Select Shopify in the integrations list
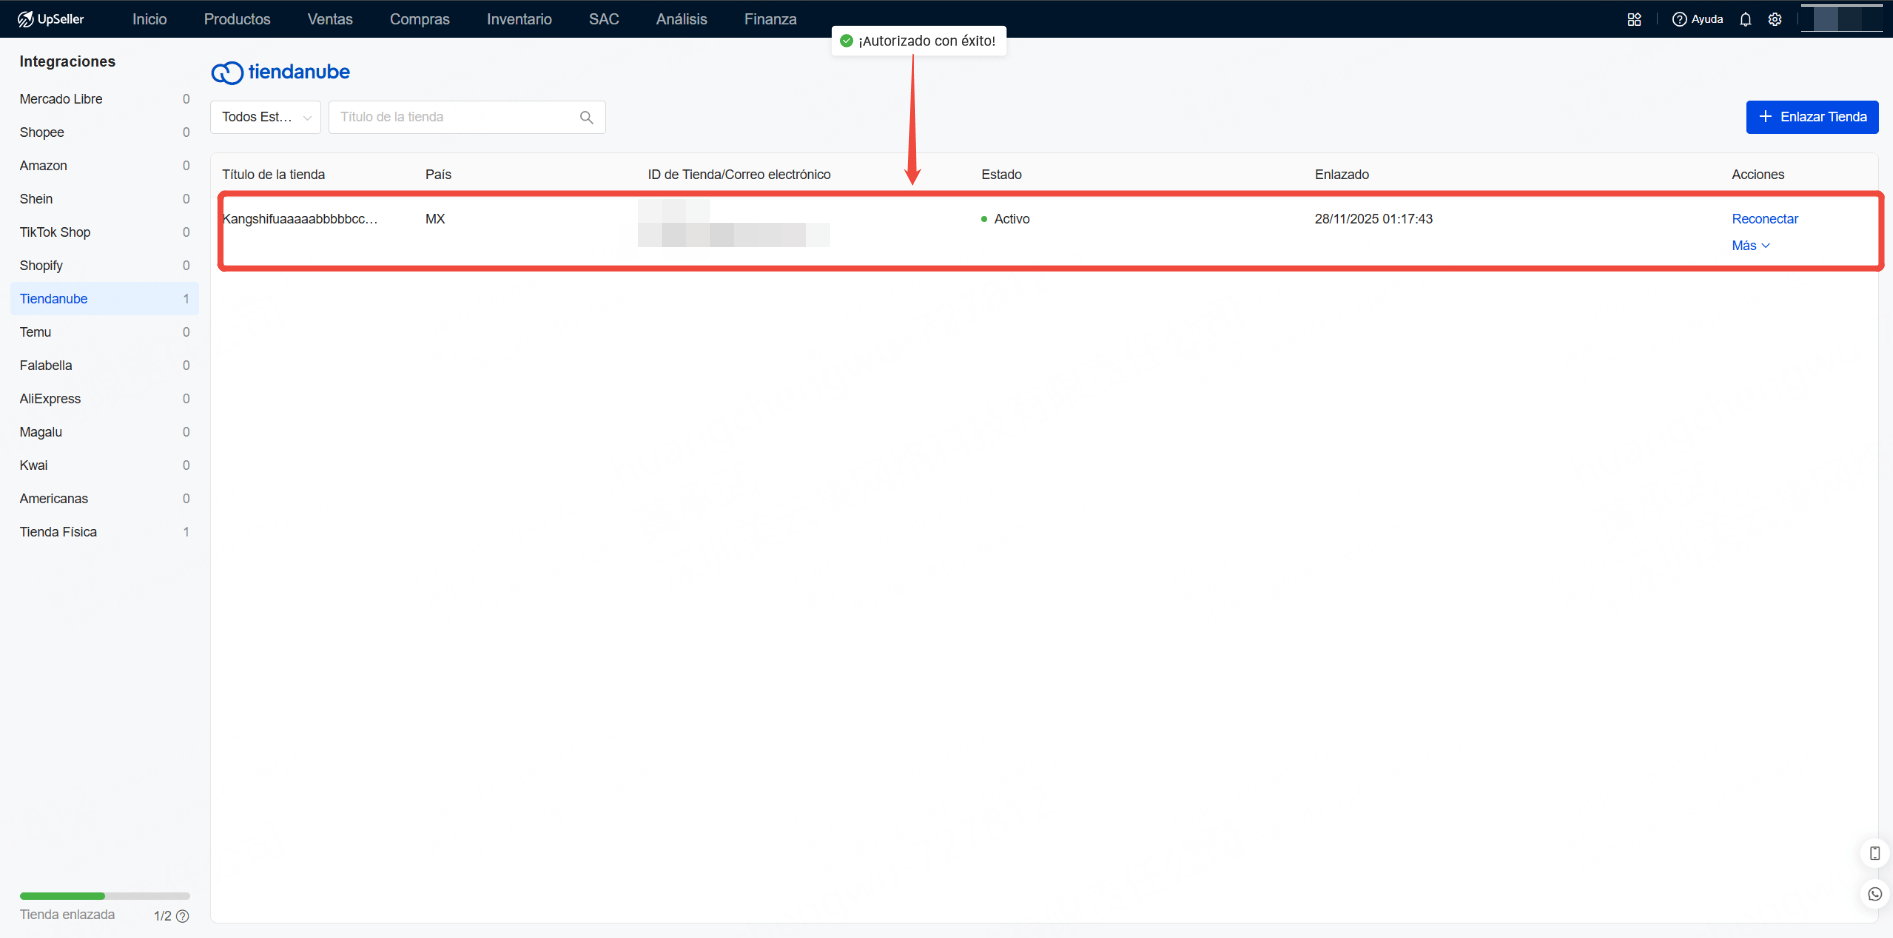 [41, 265]
